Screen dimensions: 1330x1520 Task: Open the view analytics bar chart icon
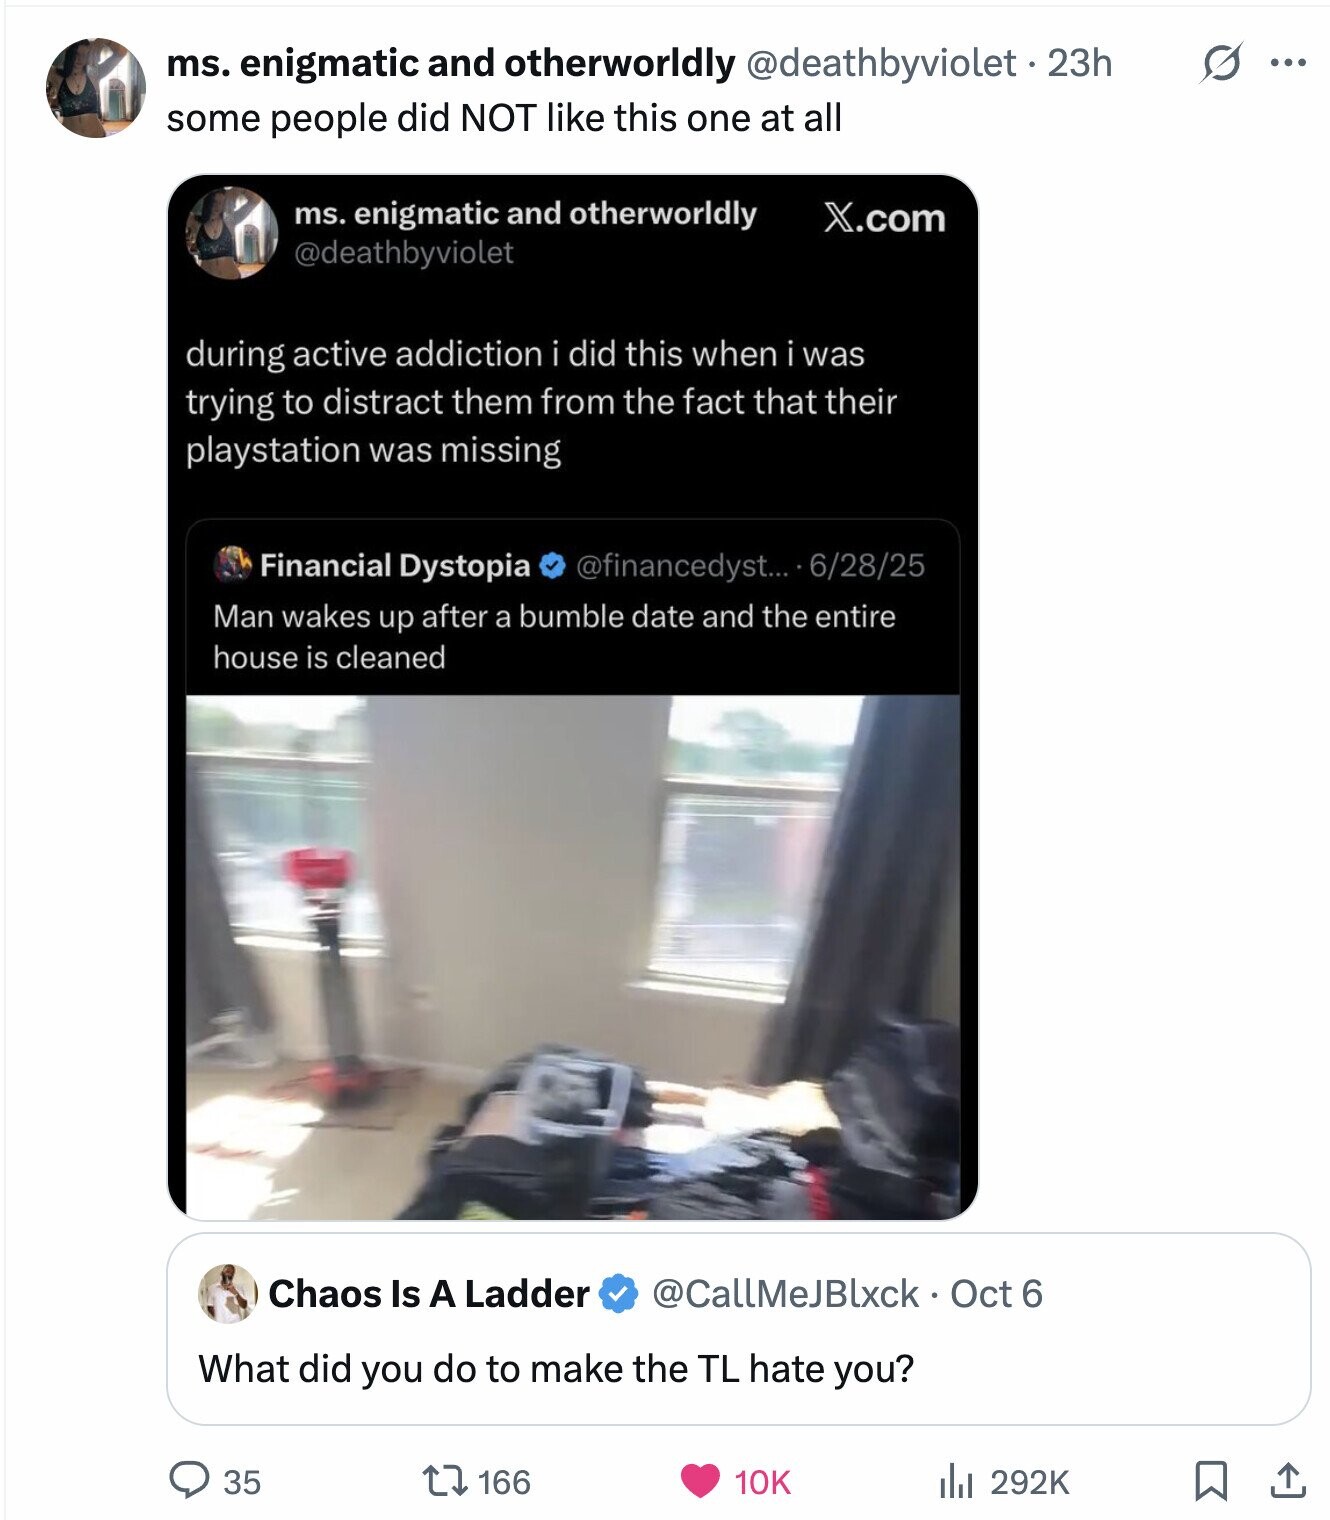(955, 1481)
